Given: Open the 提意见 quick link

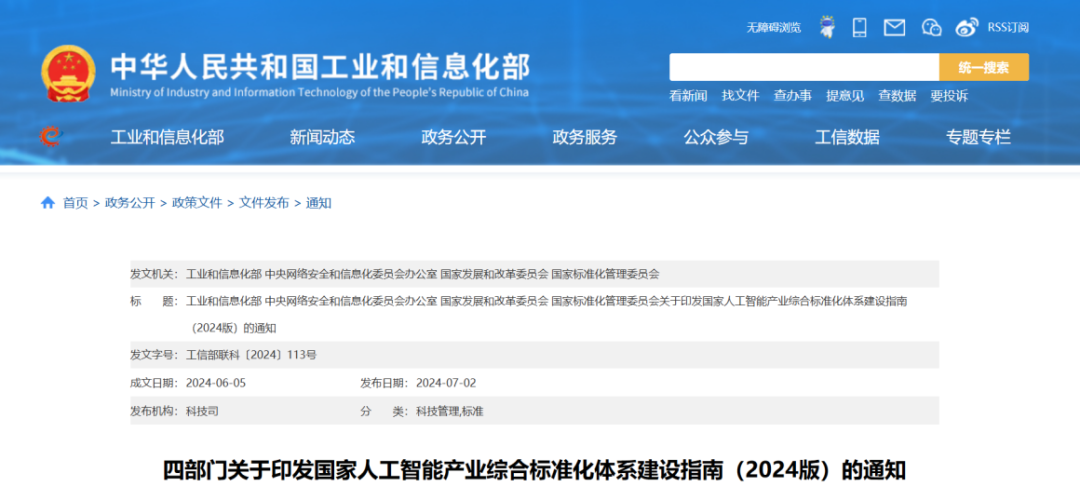Looking at the screenshot, I should (845, 96).
